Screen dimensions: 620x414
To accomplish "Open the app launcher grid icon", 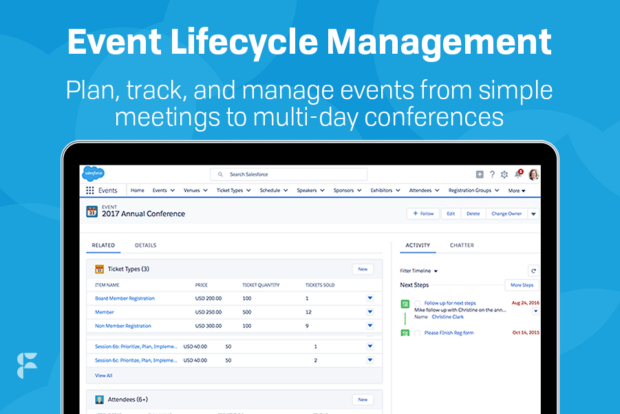I will [90, 191].
